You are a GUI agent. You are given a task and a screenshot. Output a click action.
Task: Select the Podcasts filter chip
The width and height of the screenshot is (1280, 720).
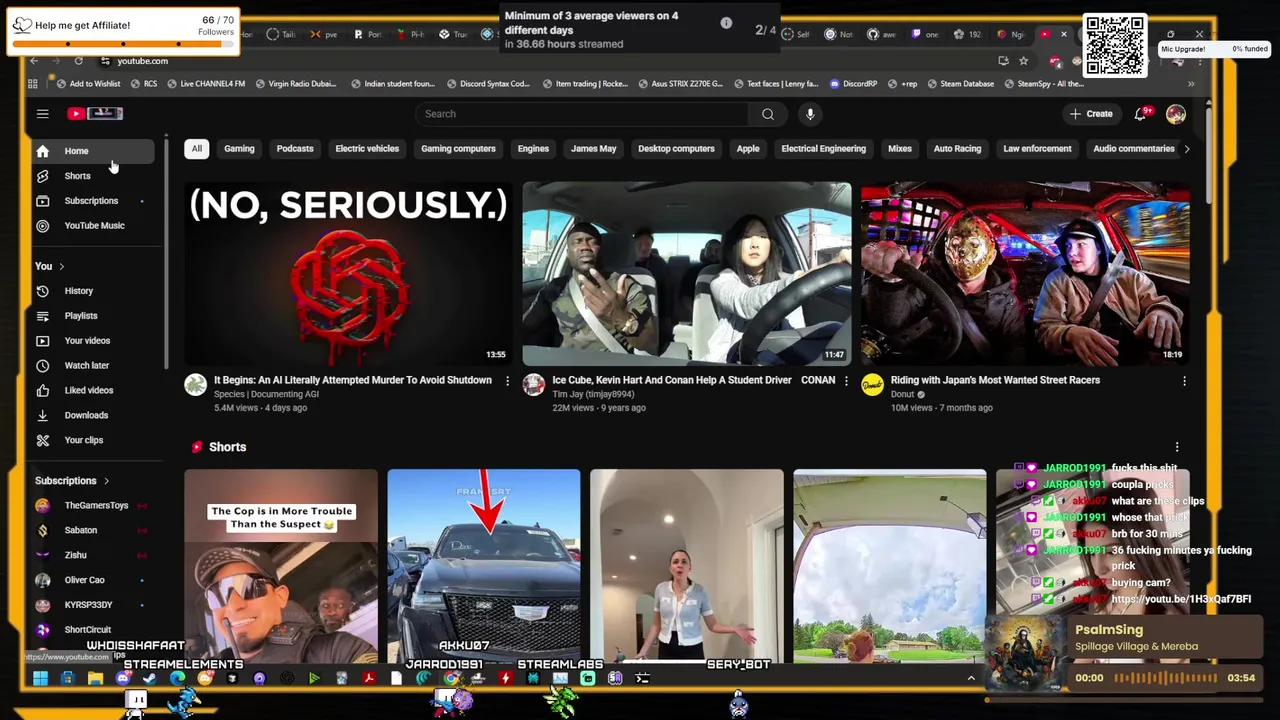[295, 149]
